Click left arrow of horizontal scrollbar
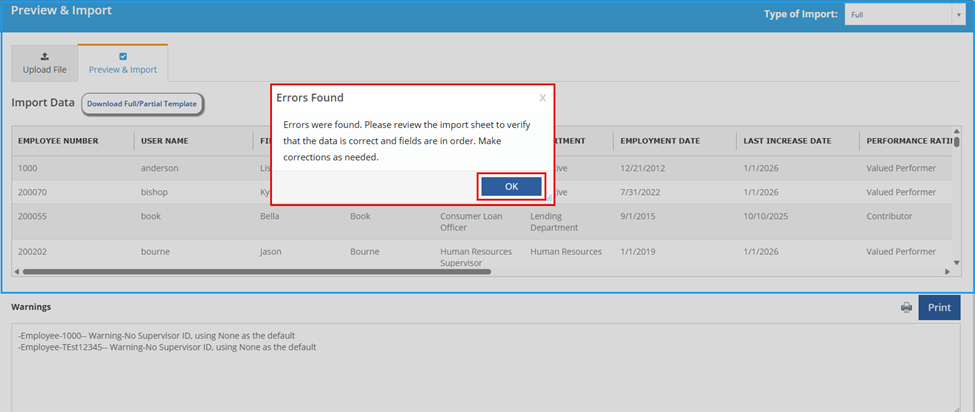This screenshot has height=412, width=975. point(17,272)
